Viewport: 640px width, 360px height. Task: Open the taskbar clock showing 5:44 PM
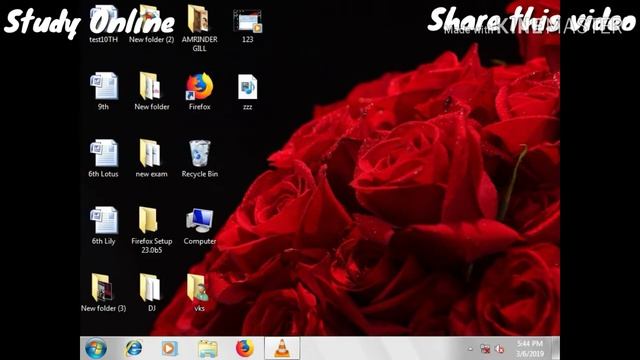(x=529, y=349)
